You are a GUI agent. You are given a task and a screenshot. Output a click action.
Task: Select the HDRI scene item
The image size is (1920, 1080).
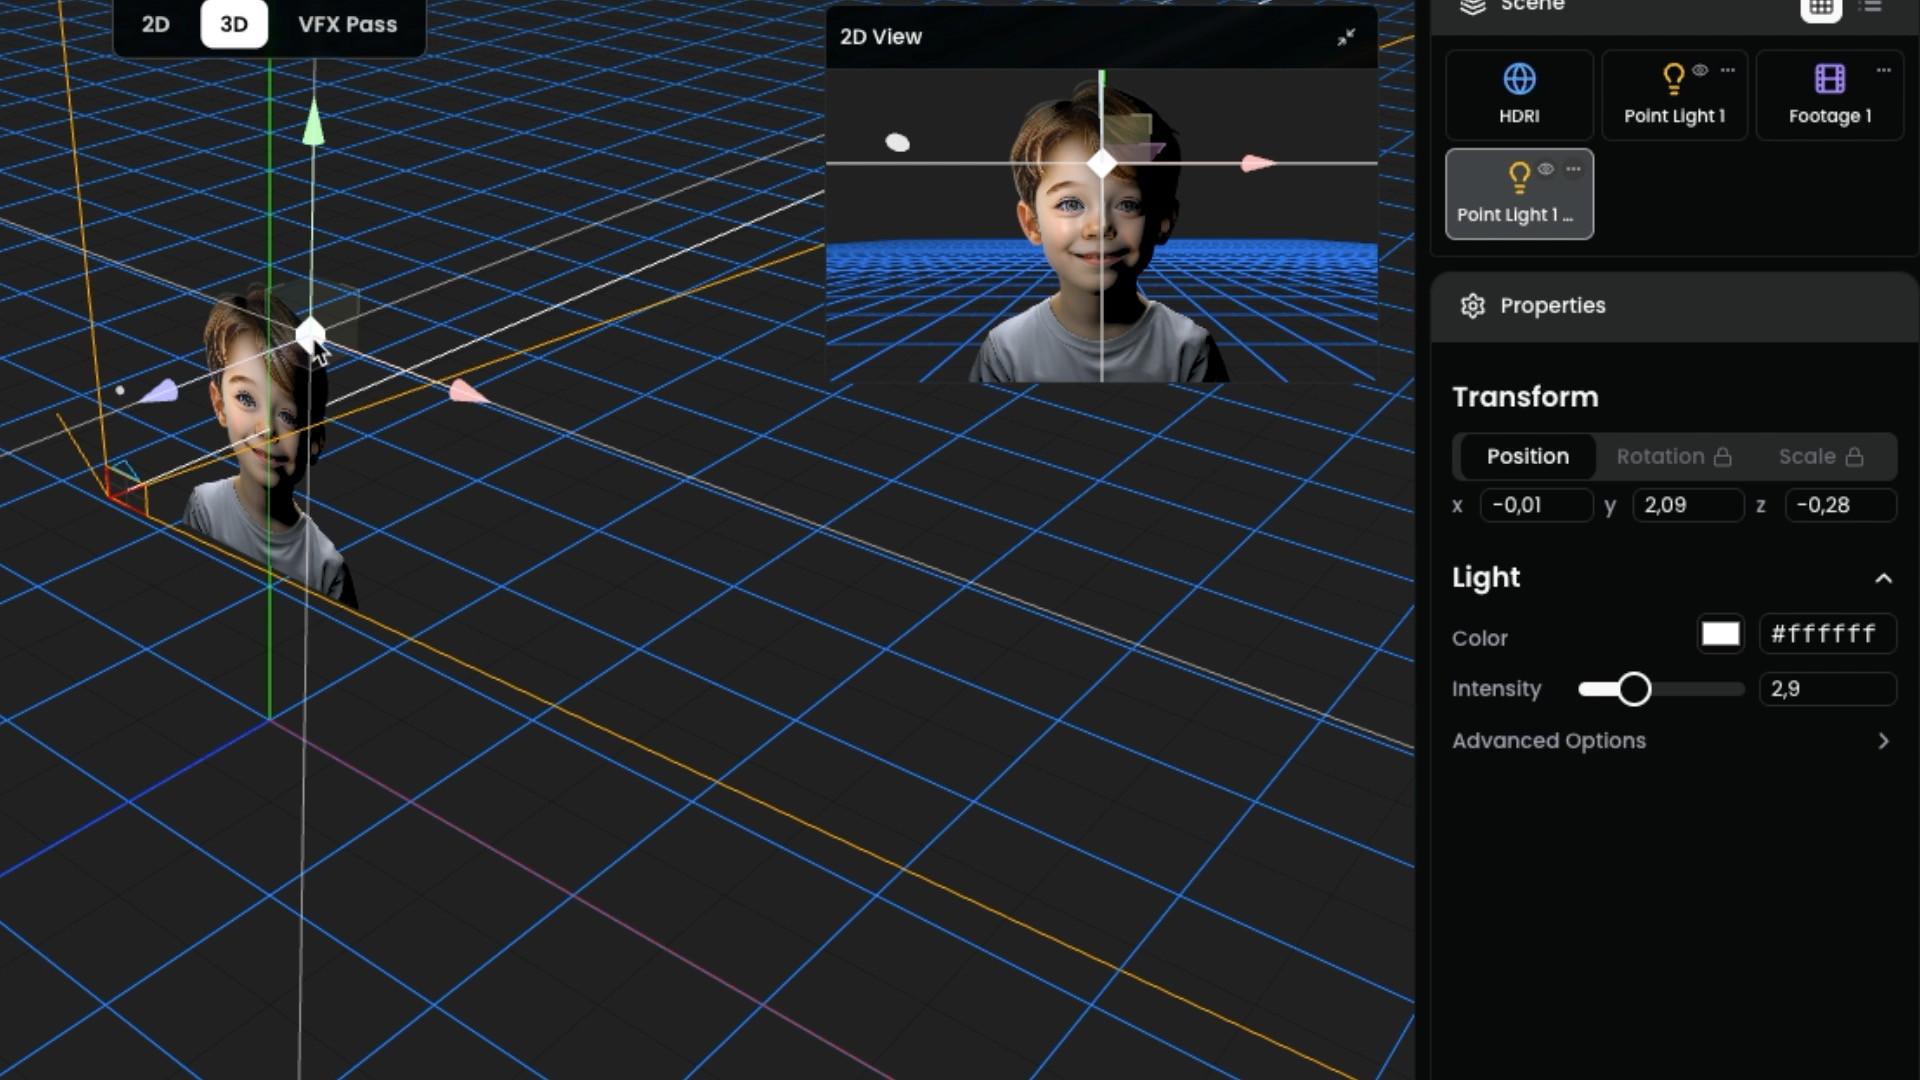point(1519,95)
